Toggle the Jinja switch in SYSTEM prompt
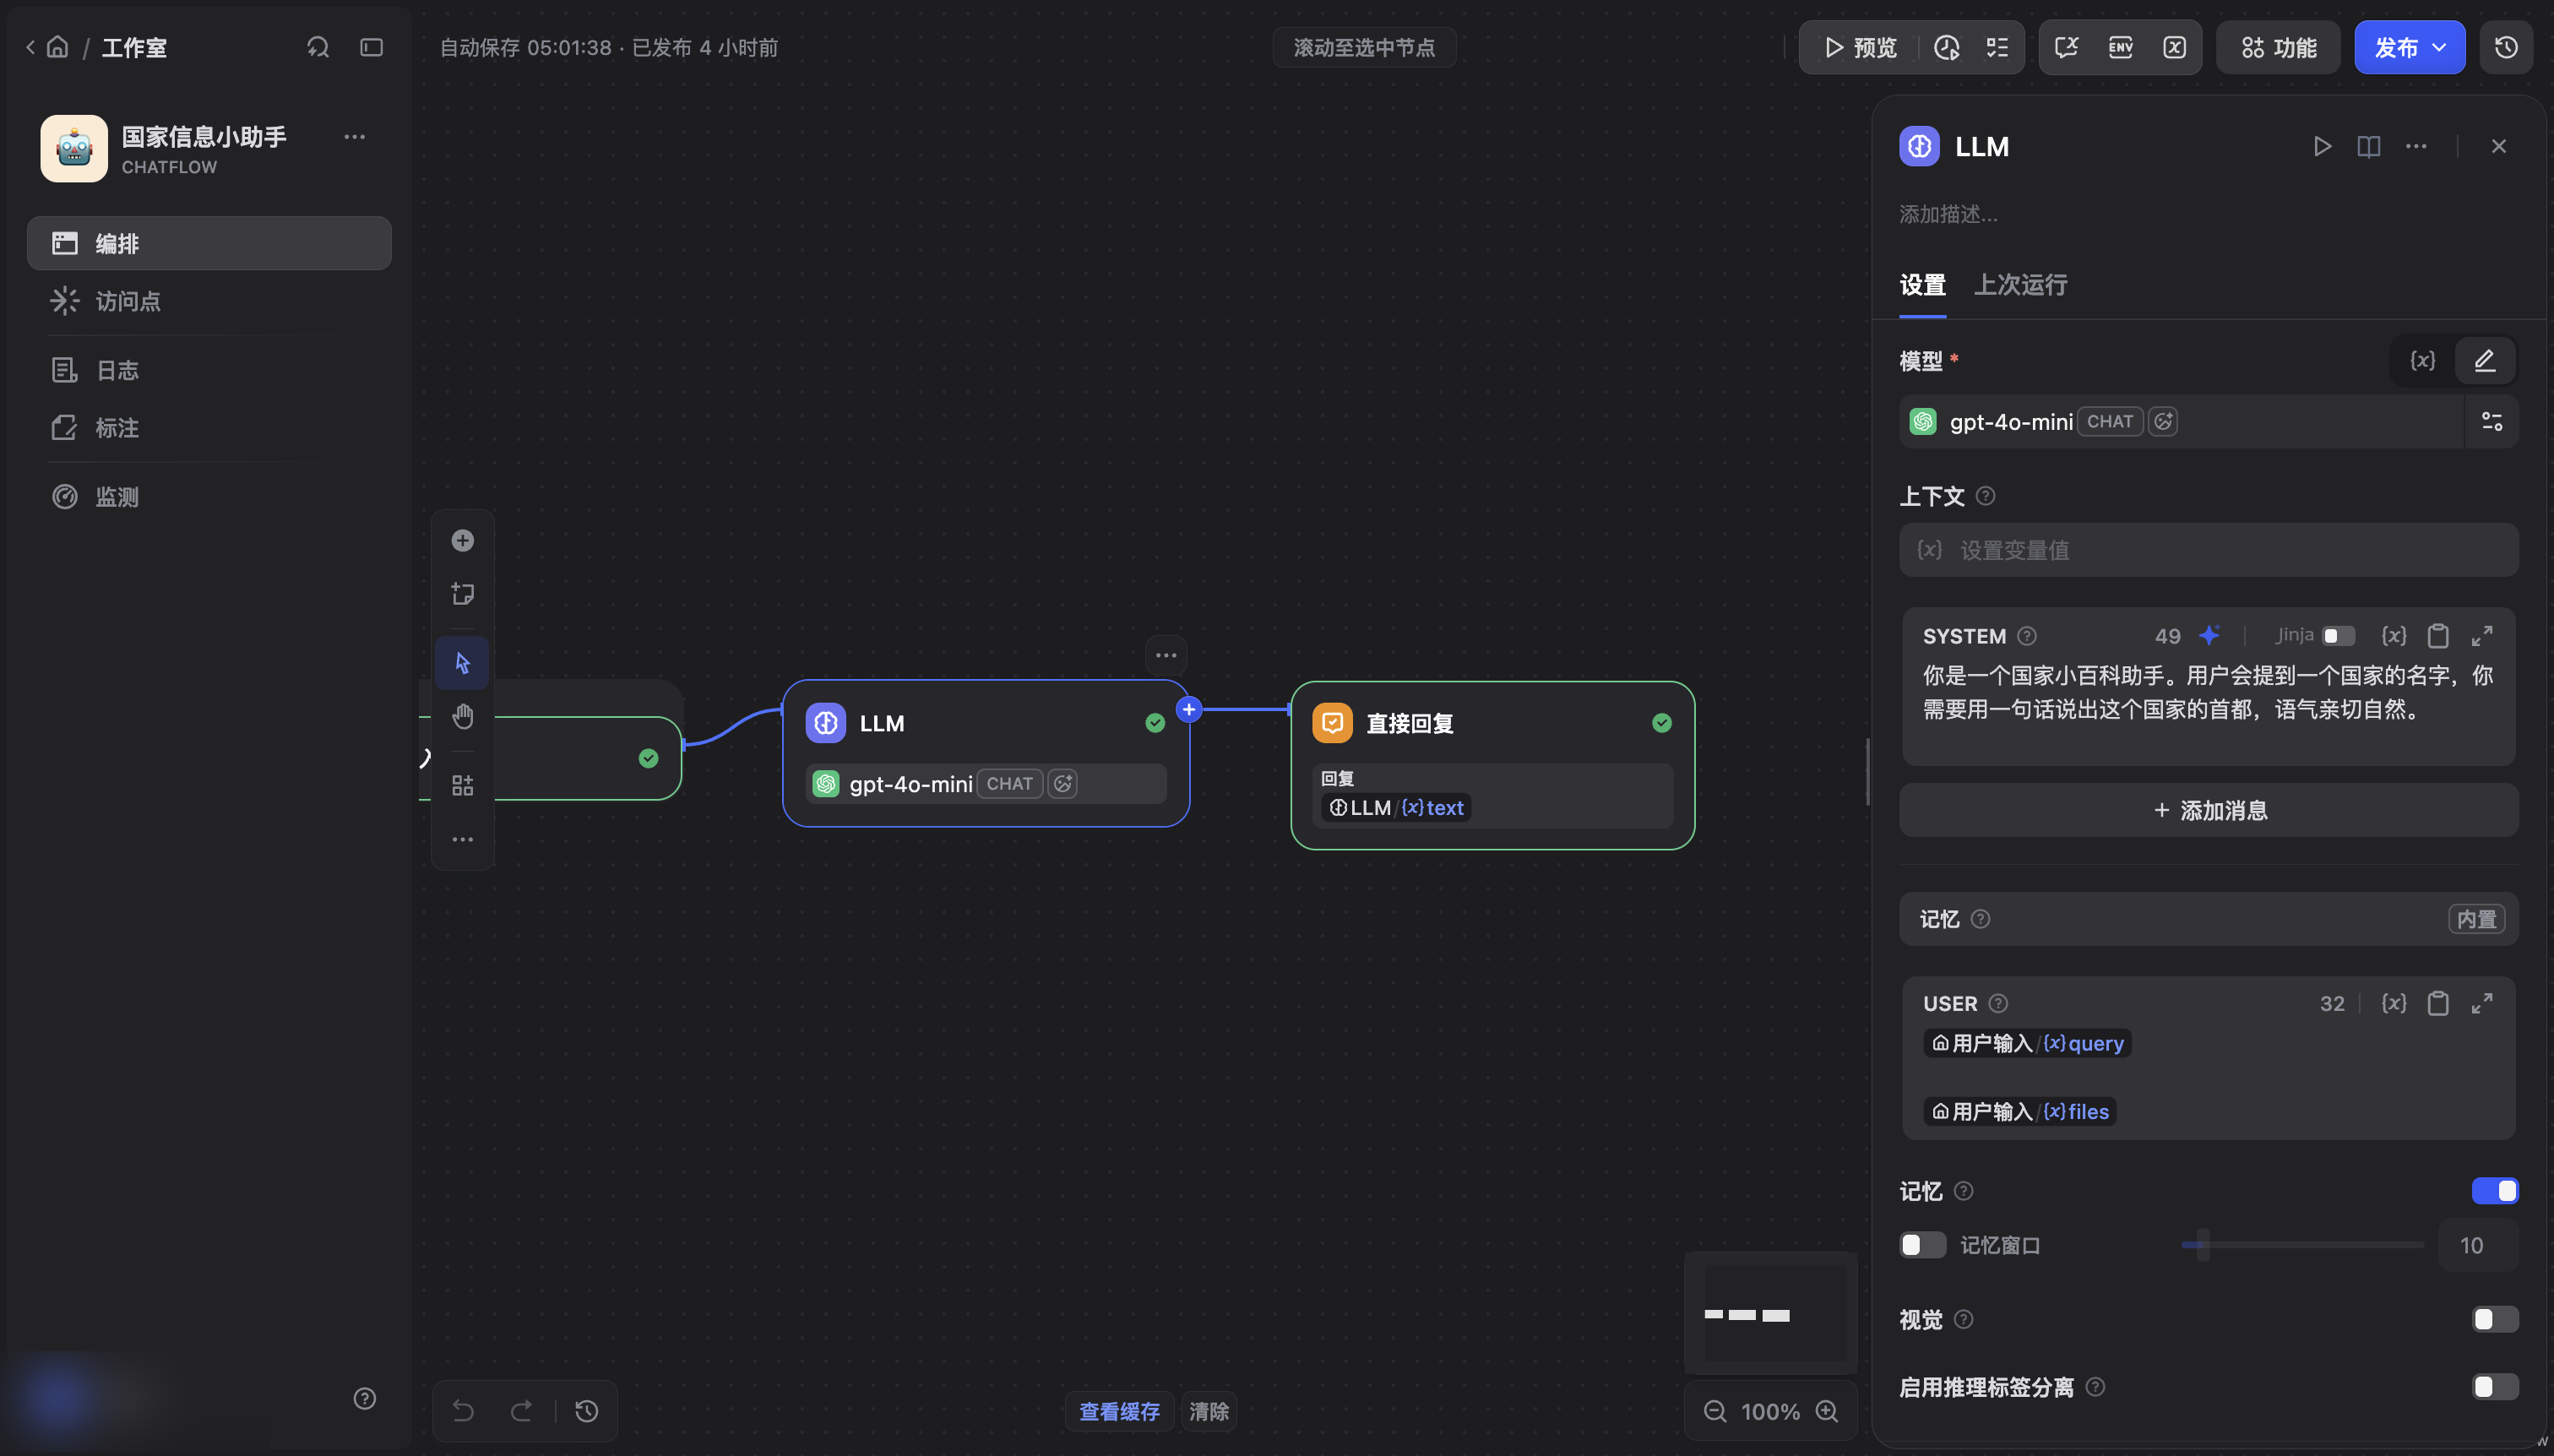Viewport: 2554px width, 1456px height. [x=2338, y=635]
